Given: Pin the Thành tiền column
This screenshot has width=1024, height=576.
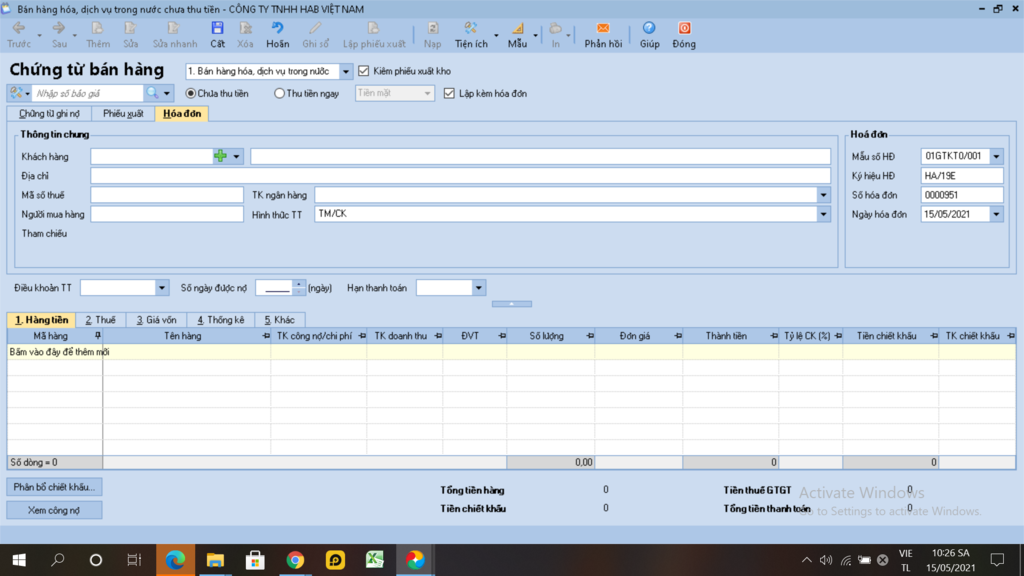Looking at the screenshot, I should 774,336.
